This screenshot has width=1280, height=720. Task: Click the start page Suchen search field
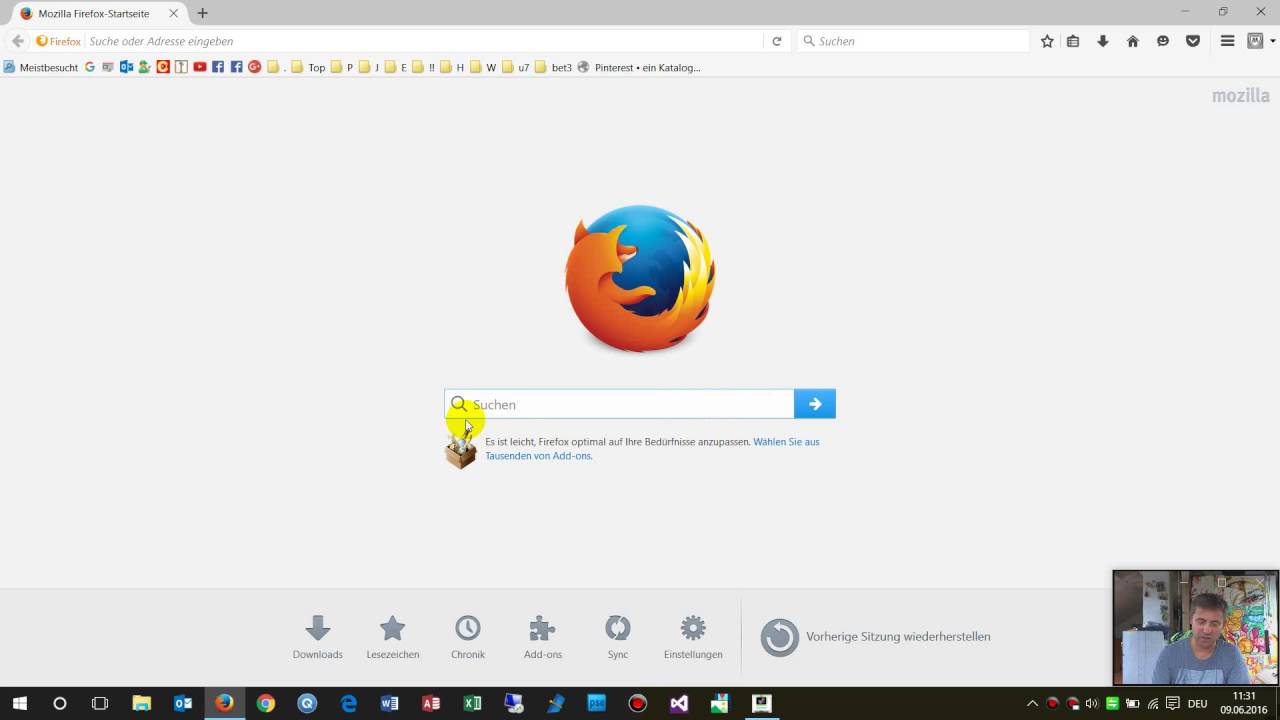click(x=620, y=404)
